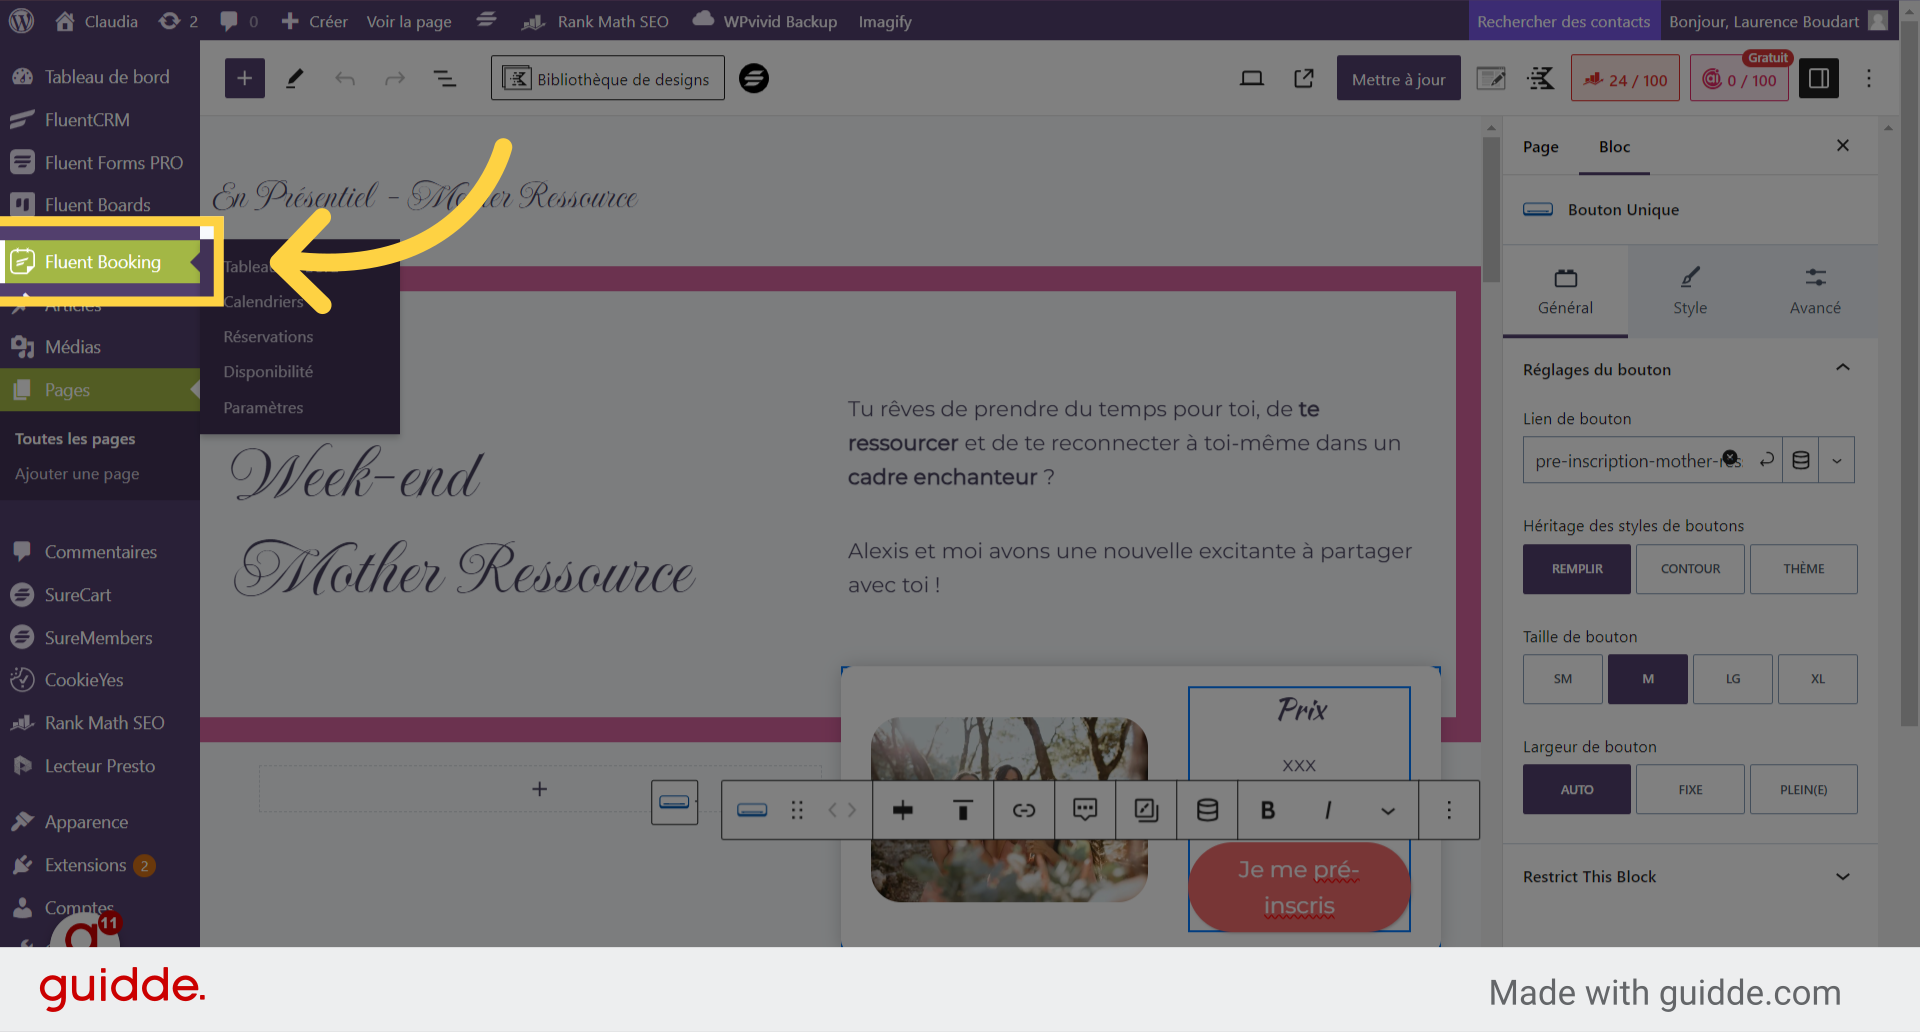Open page preview in a new tab
This screenshot has height=1032, width=1920.
[1304, 79]
